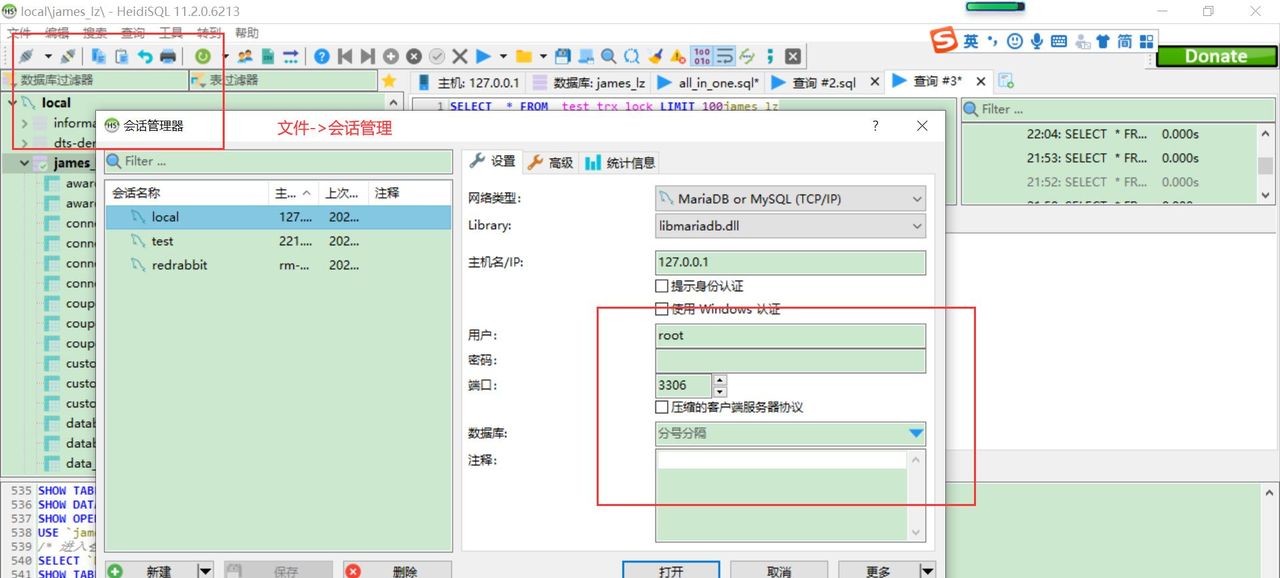Viewport: 1280px width, 578px height.
Task: Open the 统计信息 tab
Action: (620, 162)
